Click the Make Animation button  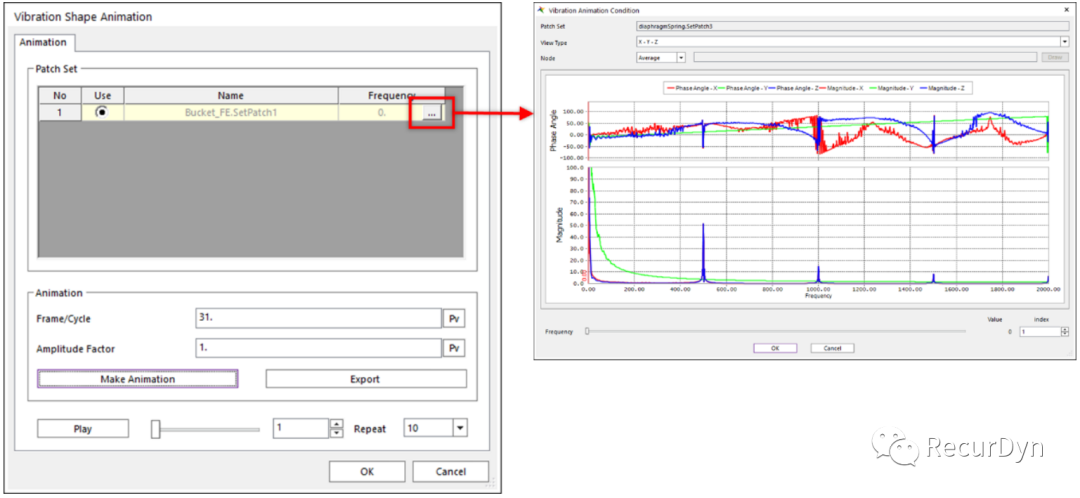[x=137, y=379]
